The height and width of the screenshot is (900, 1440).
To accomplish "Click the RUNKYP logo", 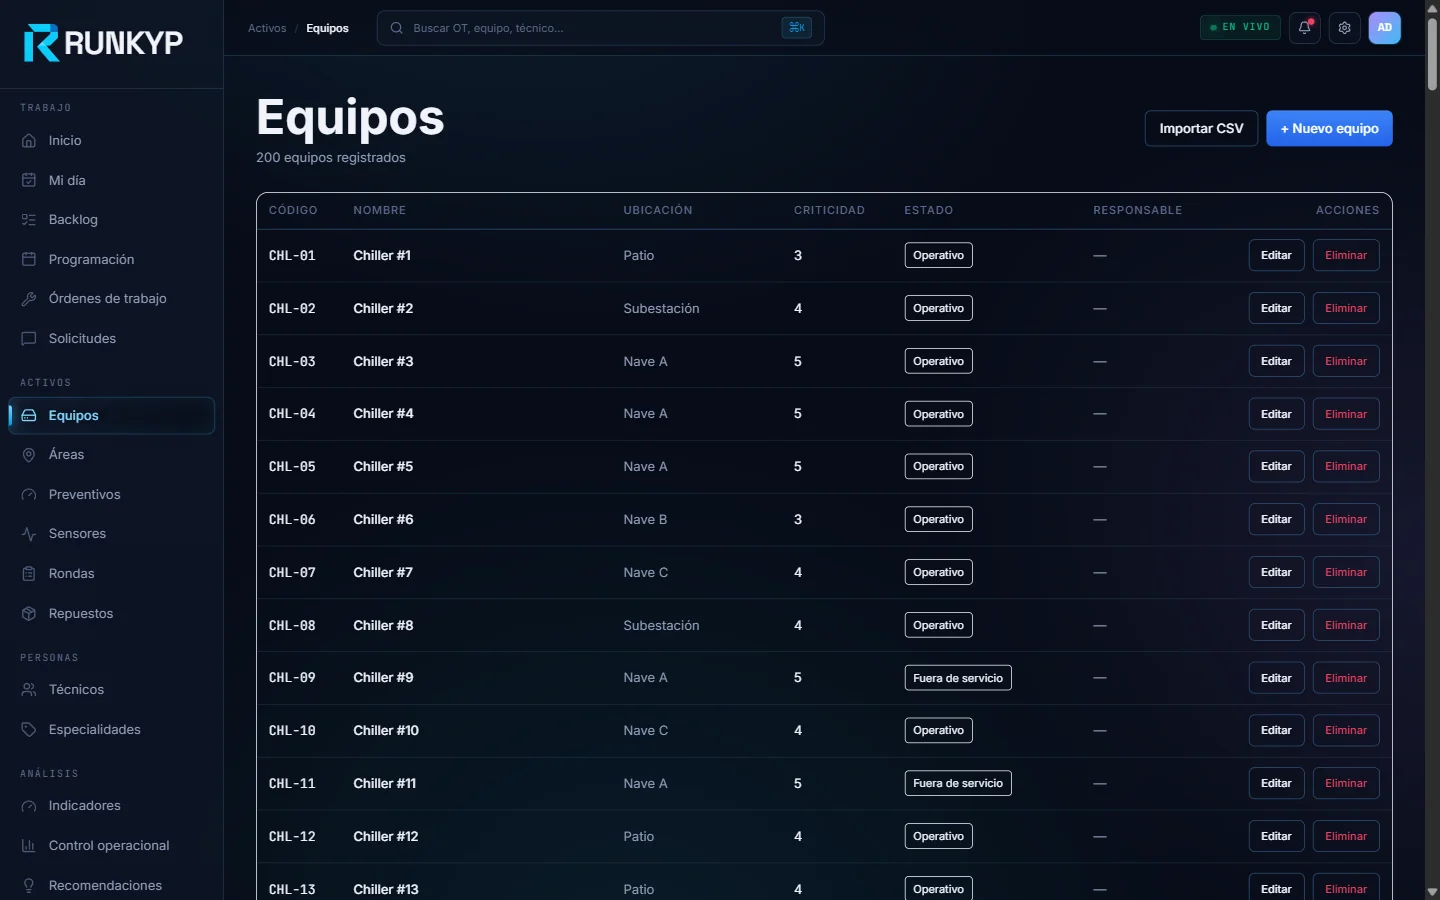I will 104,43.
